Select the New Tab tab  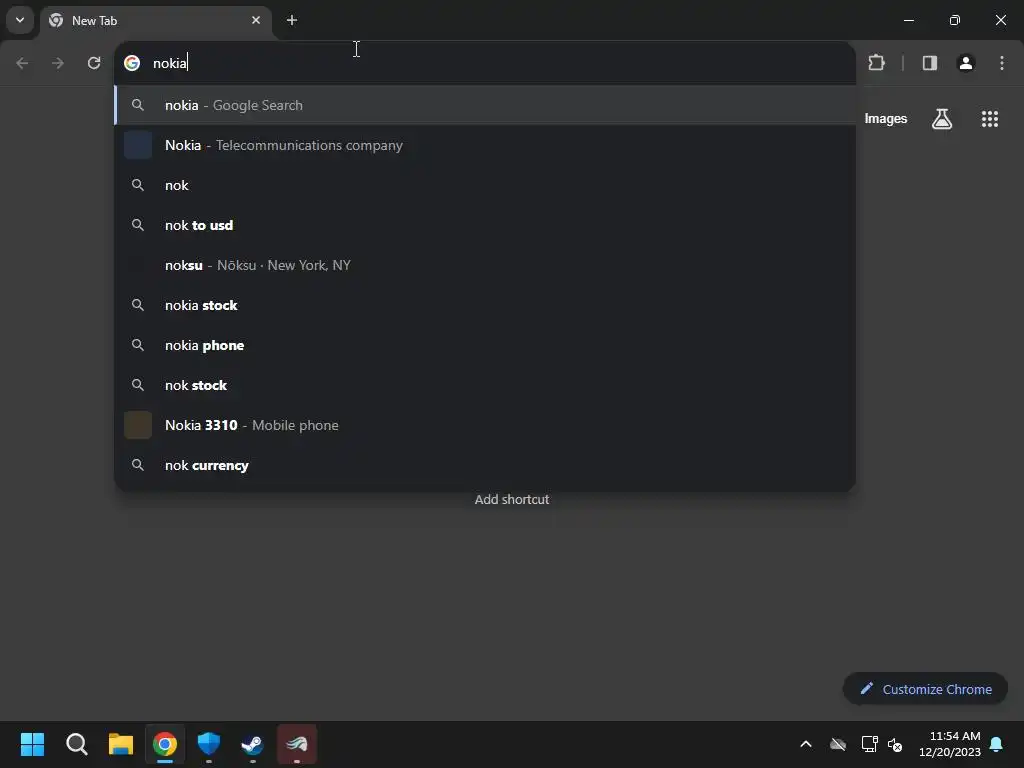tap(156, 21)
